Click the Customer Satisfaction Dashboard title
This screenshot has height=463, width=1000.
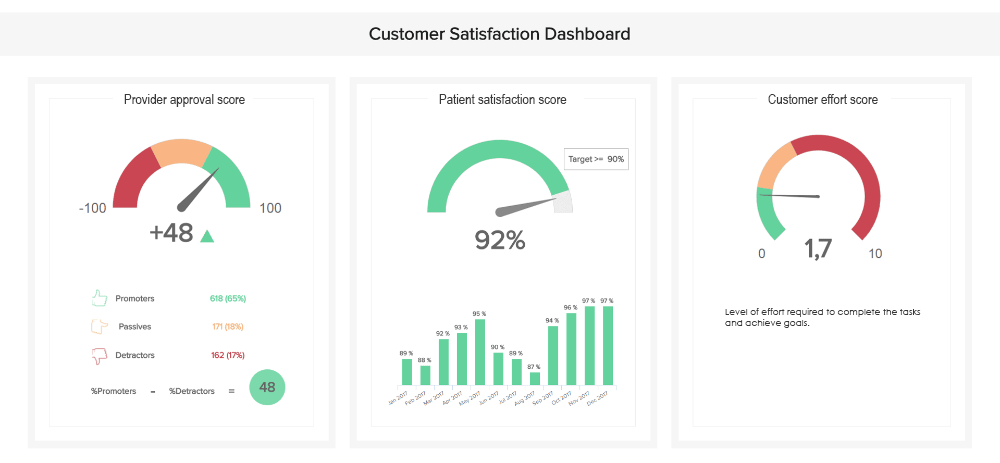[x=500, y=34]
